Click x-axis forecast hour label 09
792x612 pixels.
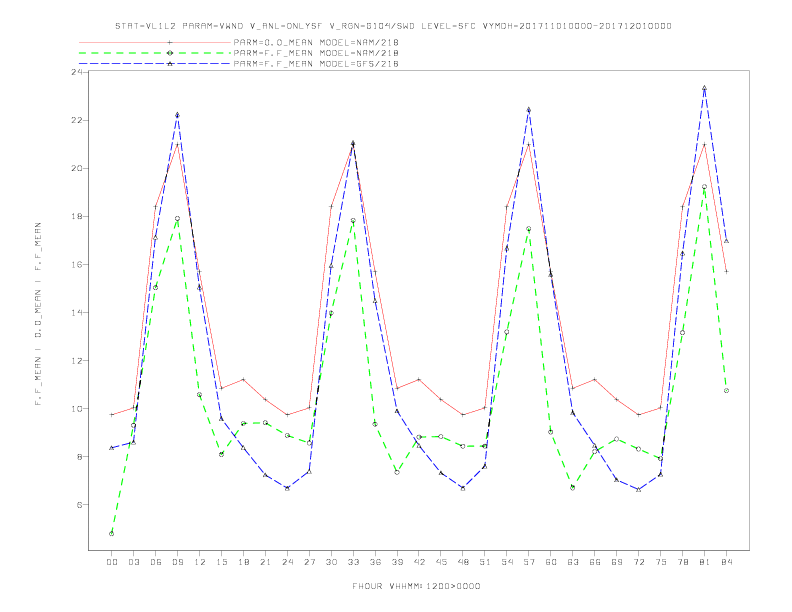[x=177, y=562]
